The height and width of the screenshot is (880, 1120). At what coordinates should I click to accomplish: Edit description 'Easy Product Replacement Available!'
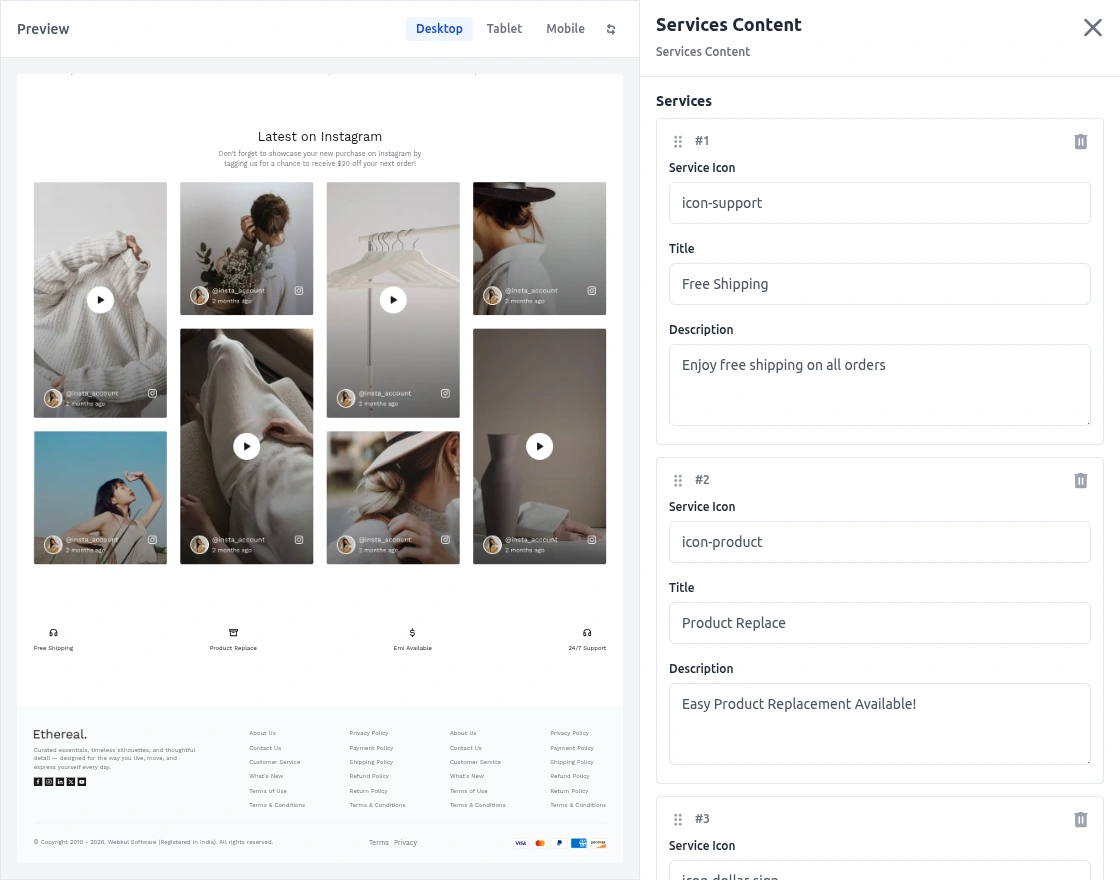(x=879, y=724)
